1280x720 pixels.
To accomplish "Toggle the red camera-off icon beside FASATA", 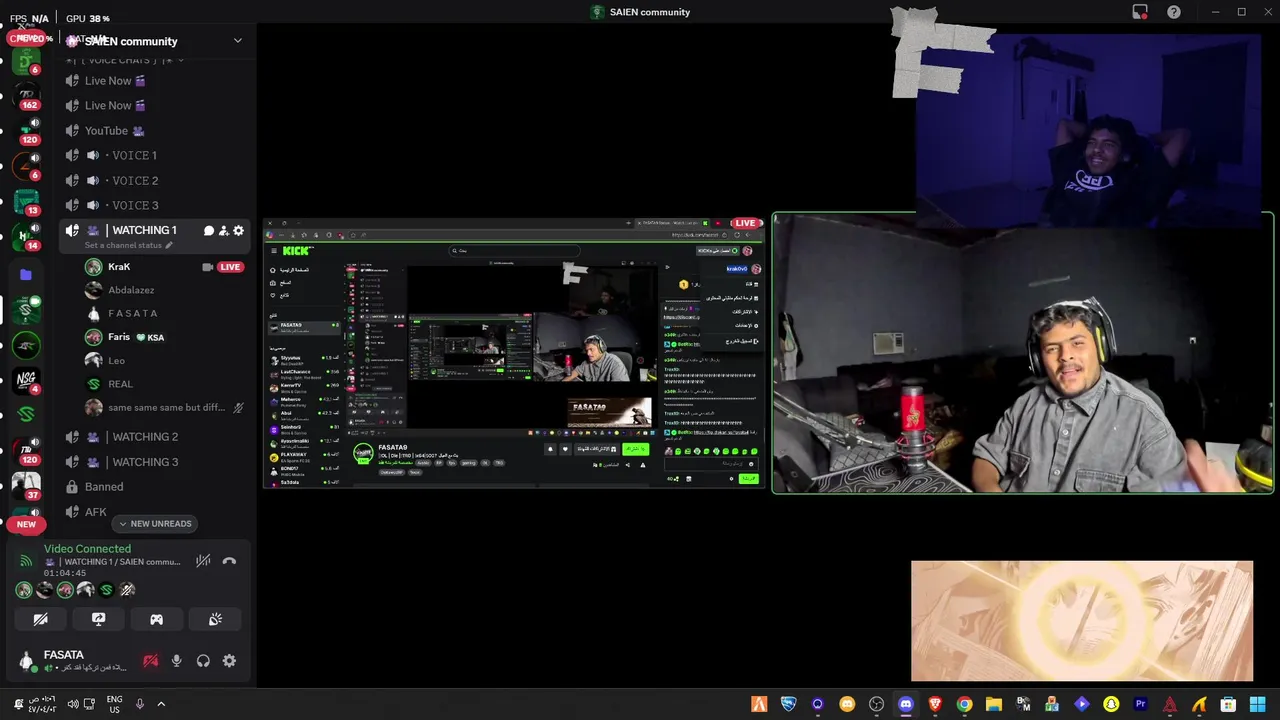I will click(x=150, y=661).
